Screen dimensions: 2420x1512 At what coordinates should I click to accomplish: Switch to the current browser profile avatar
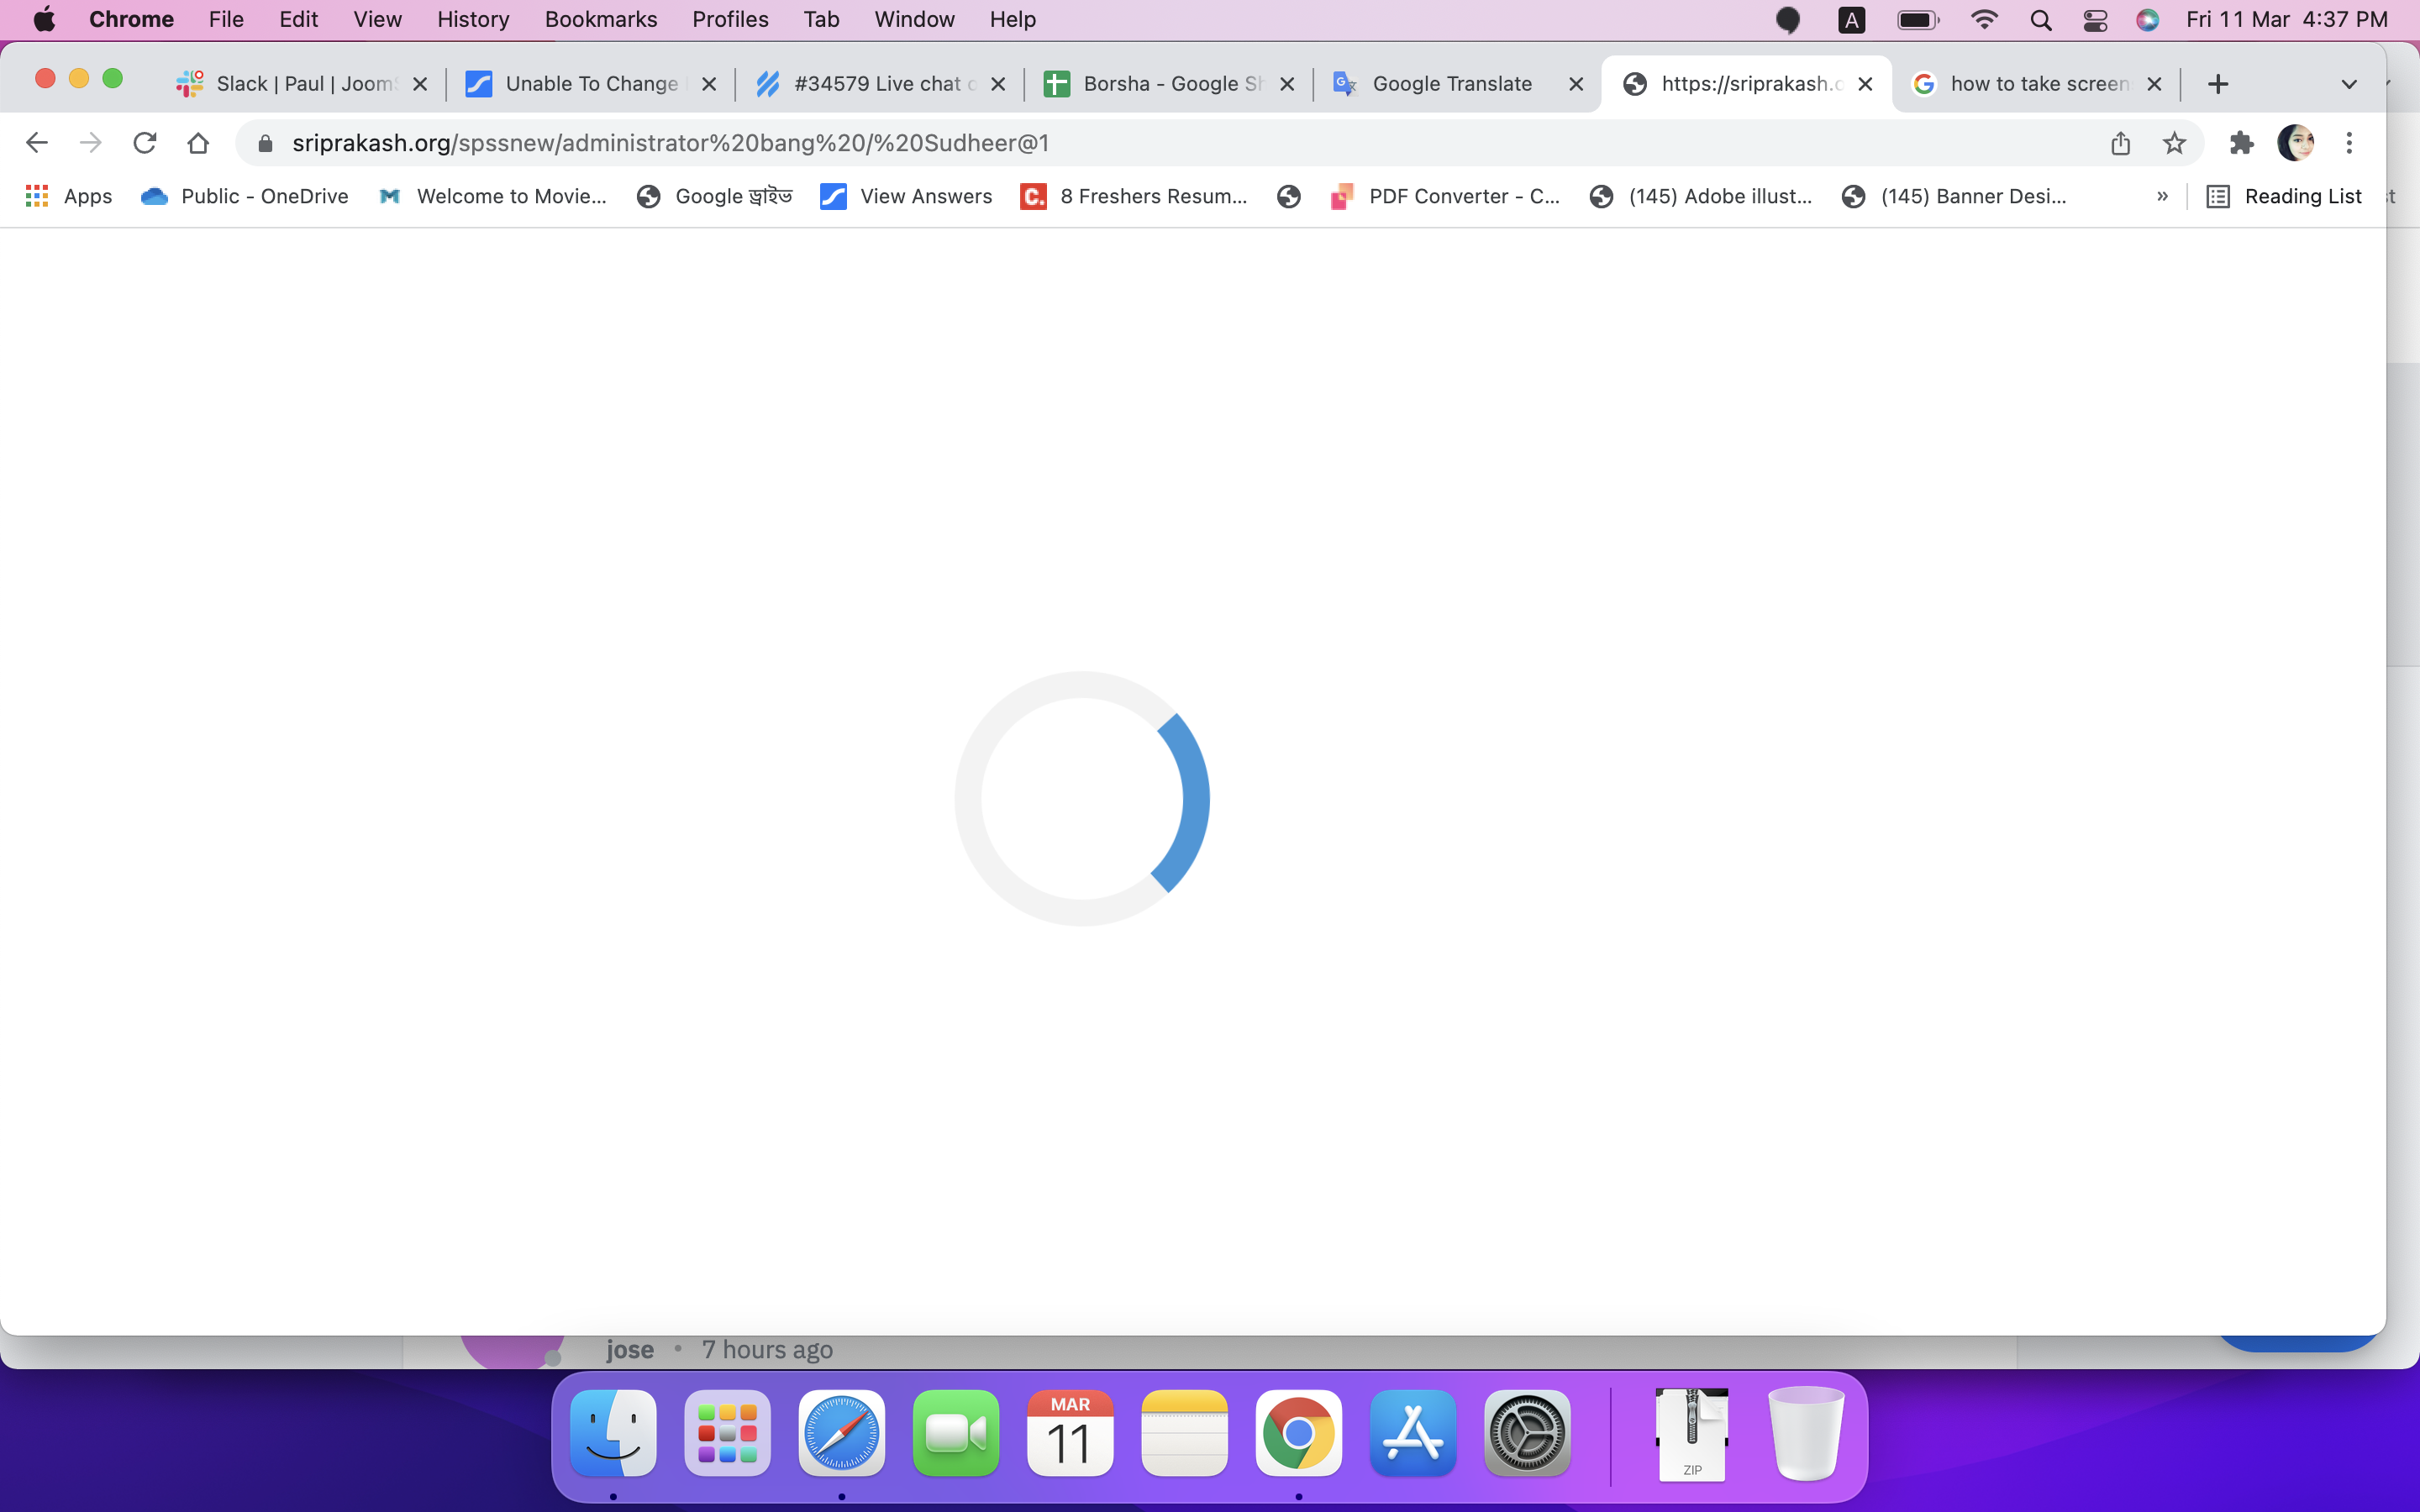pyautogui.click(x=2296, y=142)
